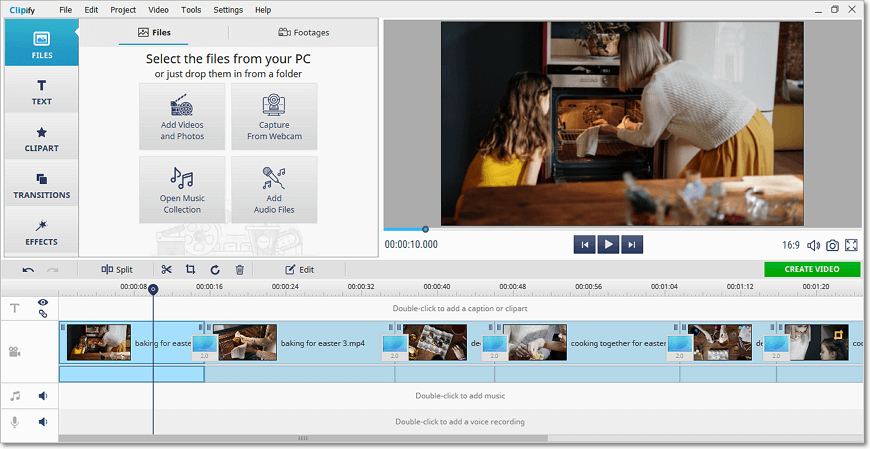Screen dimensions: 870x449
Task: Click the crop marker on last clip
Action: pyautogui.click(x=838, y=335)
